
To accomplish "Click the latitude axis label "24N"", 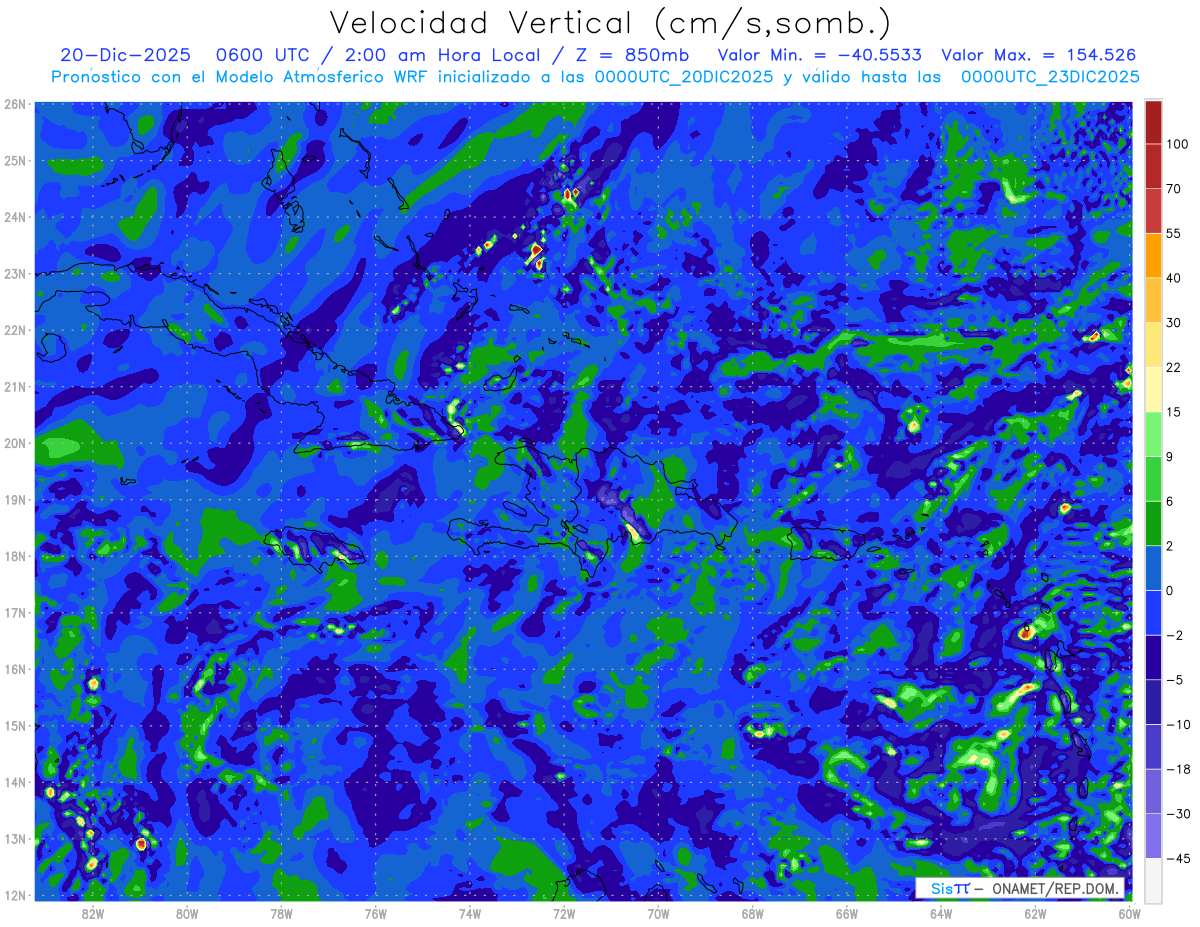I will (14, 217).
